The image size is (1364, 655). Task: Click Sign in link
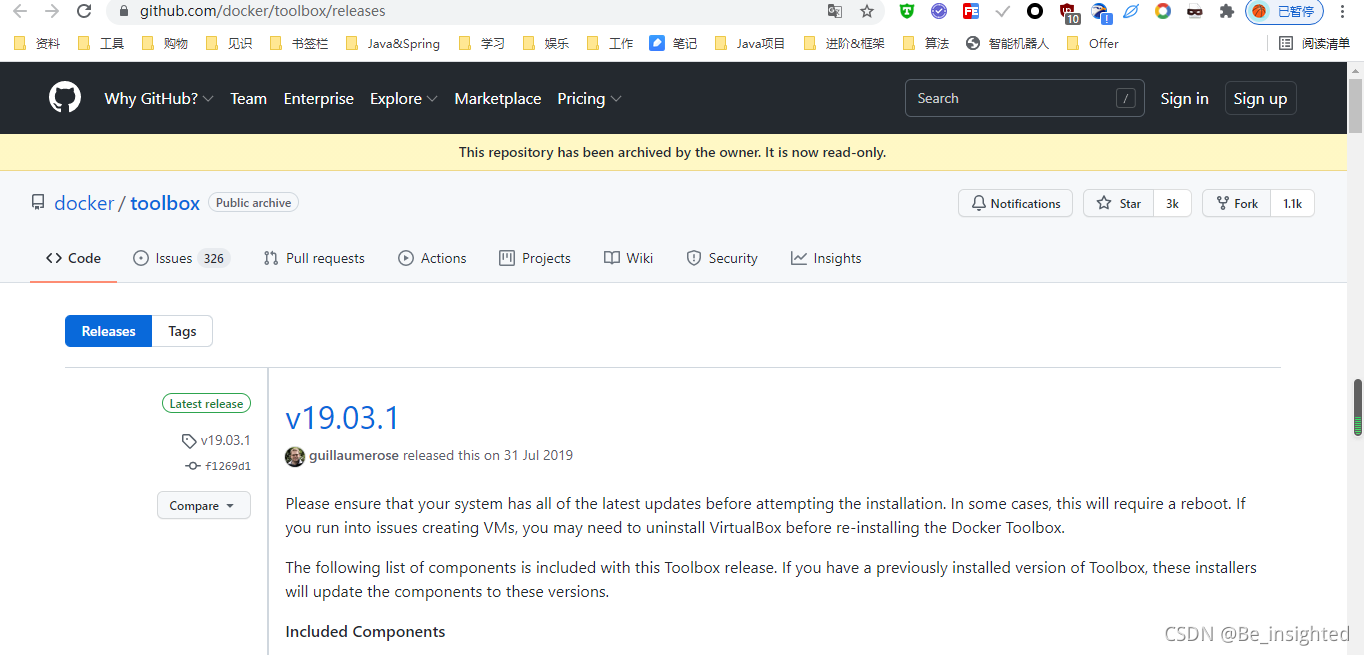point(1184,98)
